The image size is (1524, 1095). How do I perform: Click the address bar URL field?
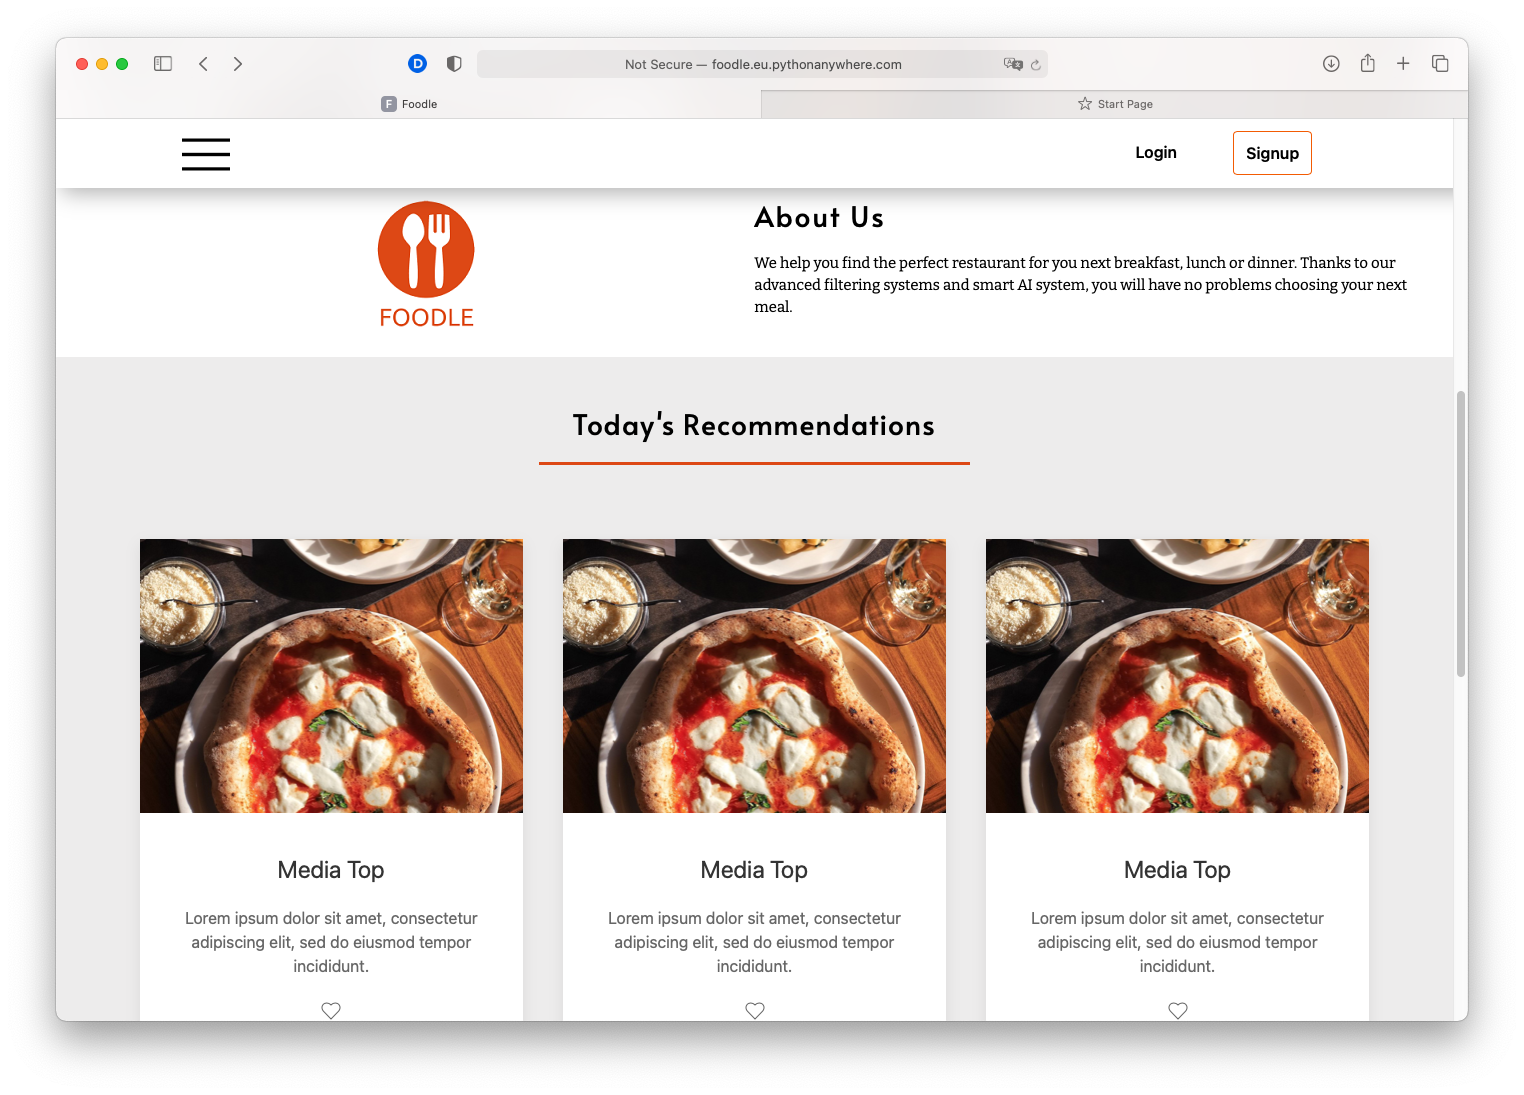tap(763, 64)
